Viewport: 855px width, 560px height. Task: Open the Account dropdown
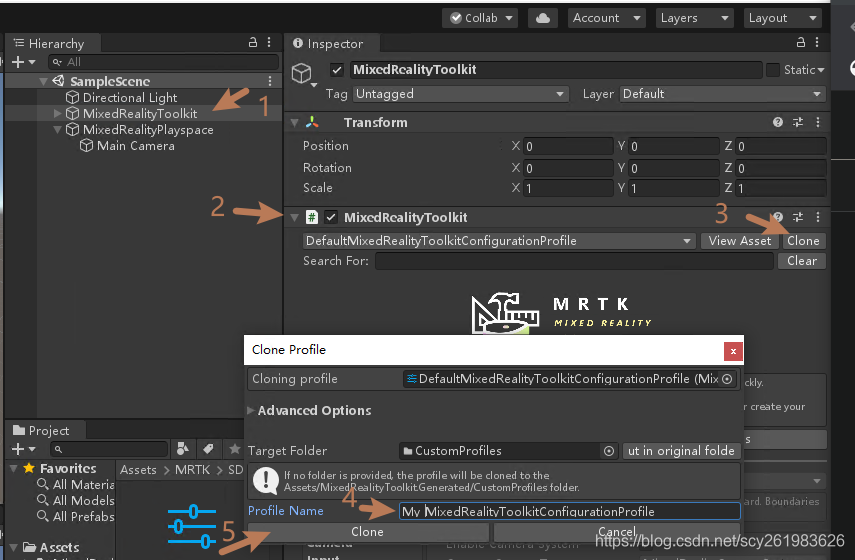(x=606, y=18)
